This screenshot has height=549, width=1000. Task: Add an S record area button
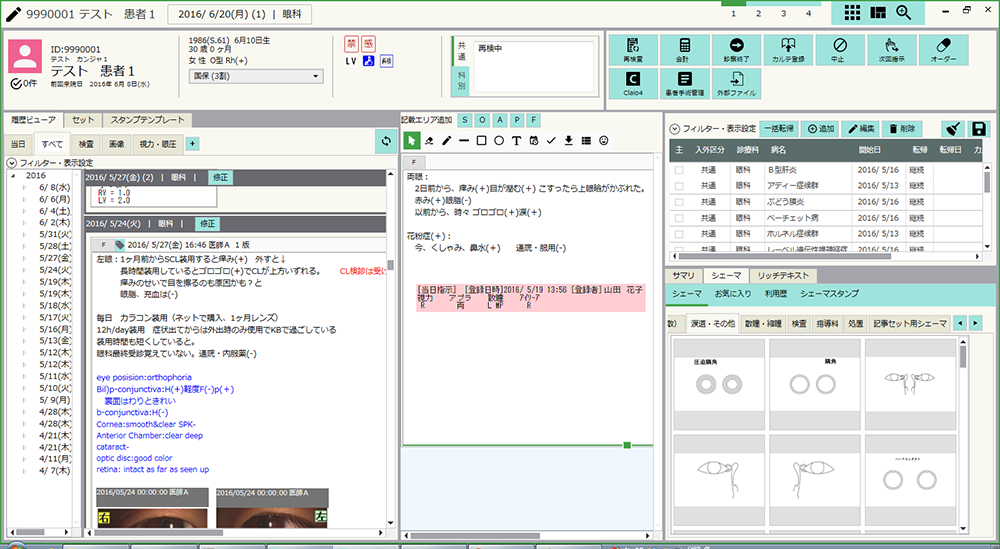[465, 120]
